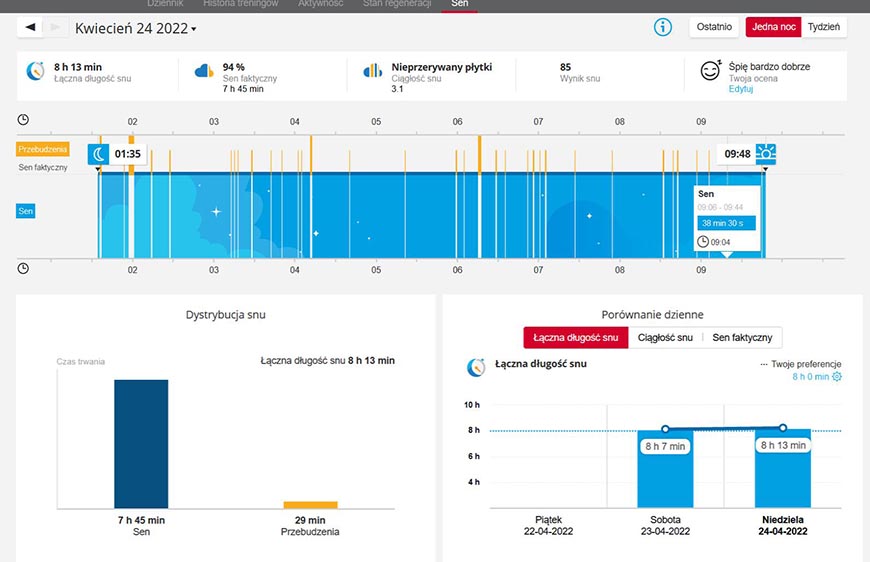
Task: Open the blue info circle icon
Action: [x=662, y=27]
